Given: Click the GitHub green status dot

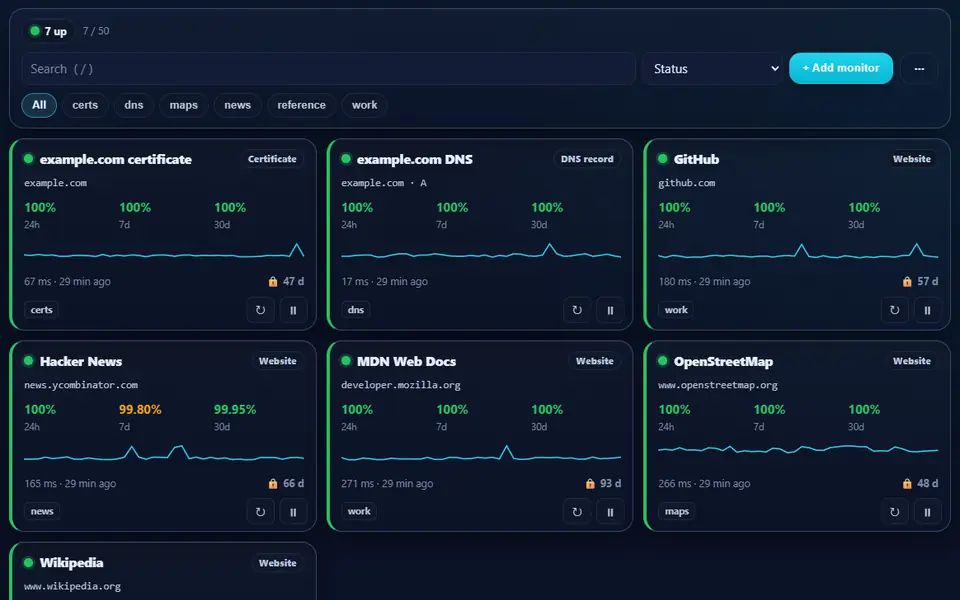Looking at the screenshot, I should click(662, 159).
